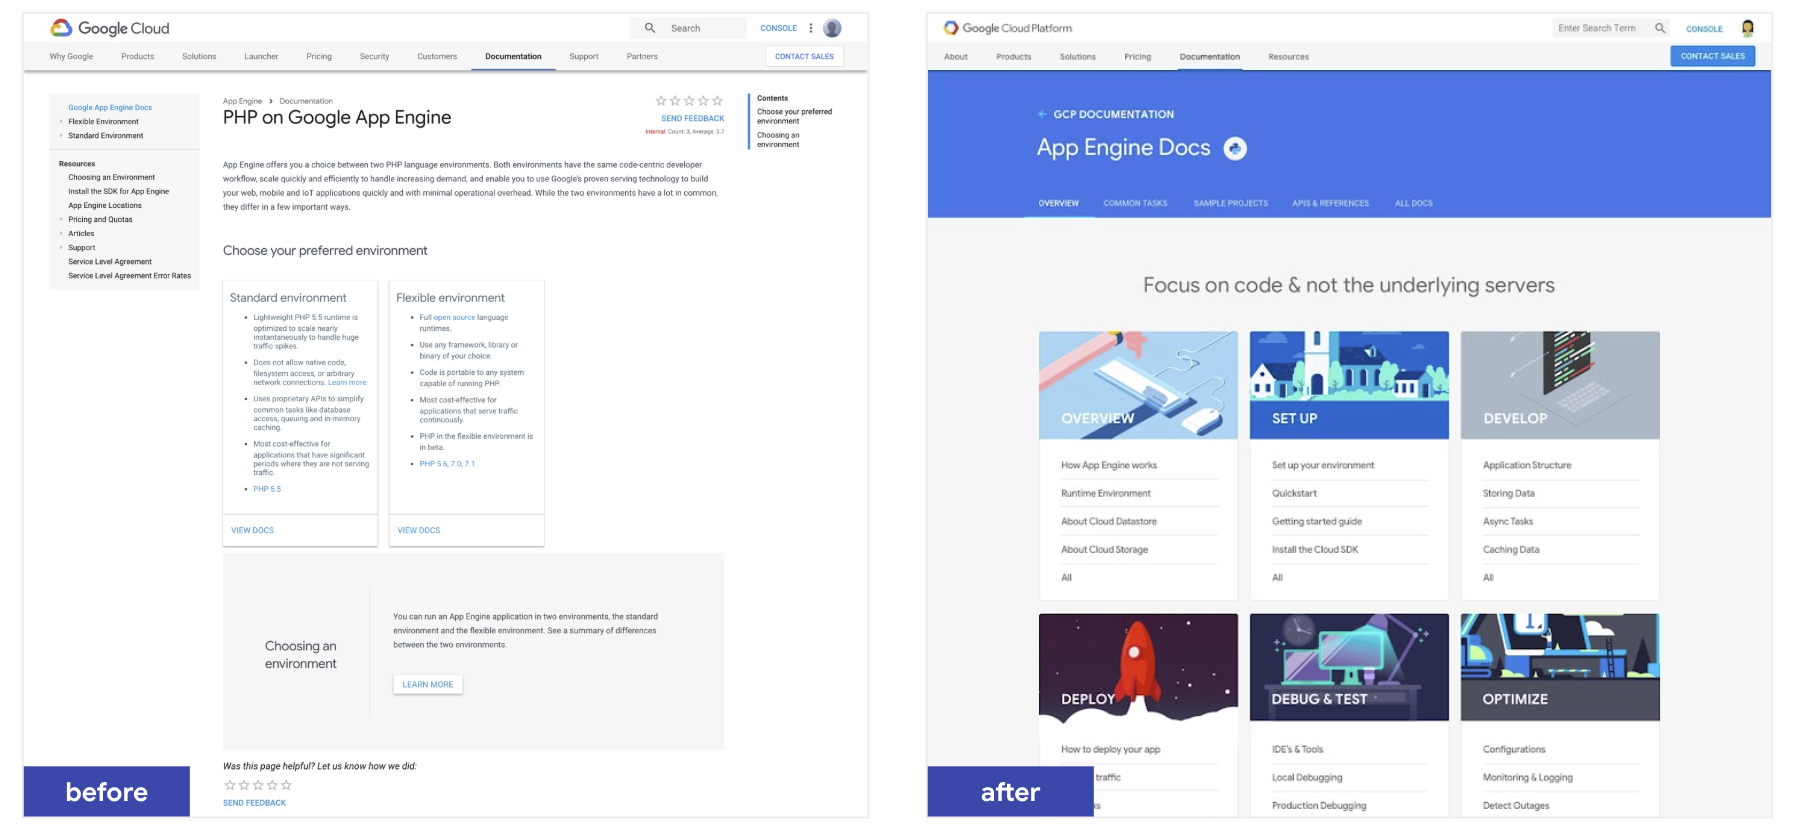Expand Pricing and Quotas in the sidebar

click(61, 220)
